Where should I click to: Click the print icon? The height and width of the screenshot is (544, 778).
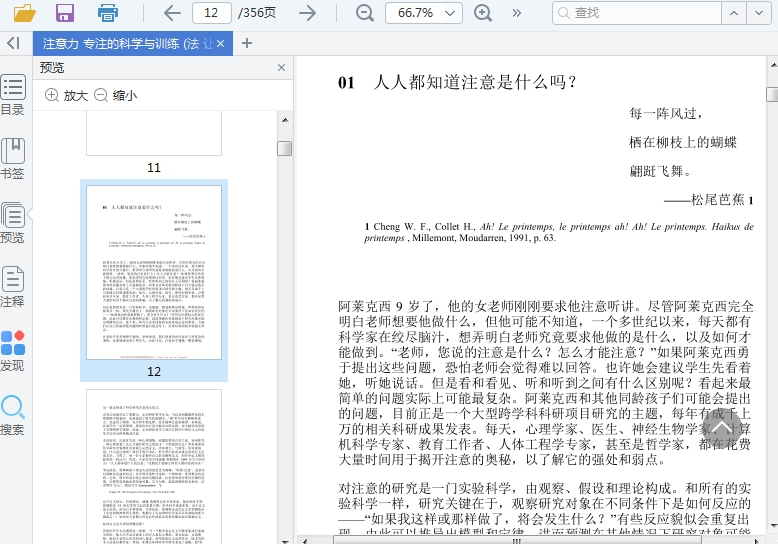pyautogui.click(x=108, y=13)
